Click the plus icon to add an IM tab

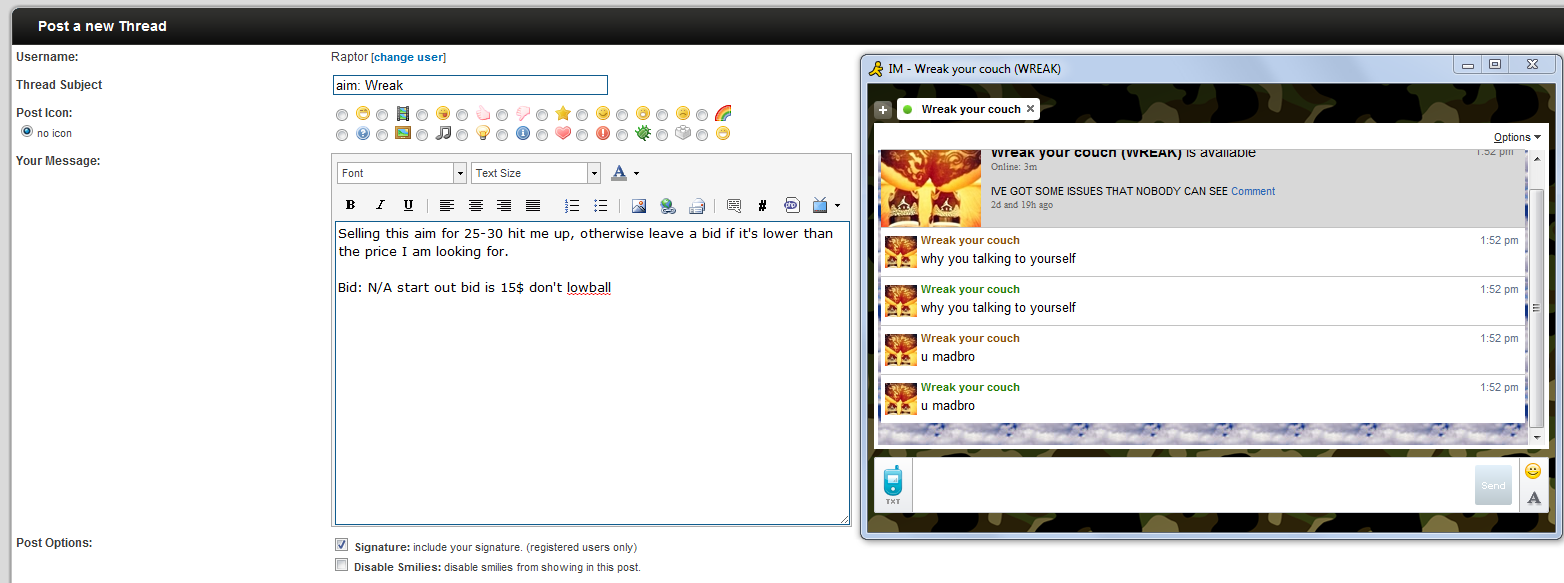click(882, 110)
